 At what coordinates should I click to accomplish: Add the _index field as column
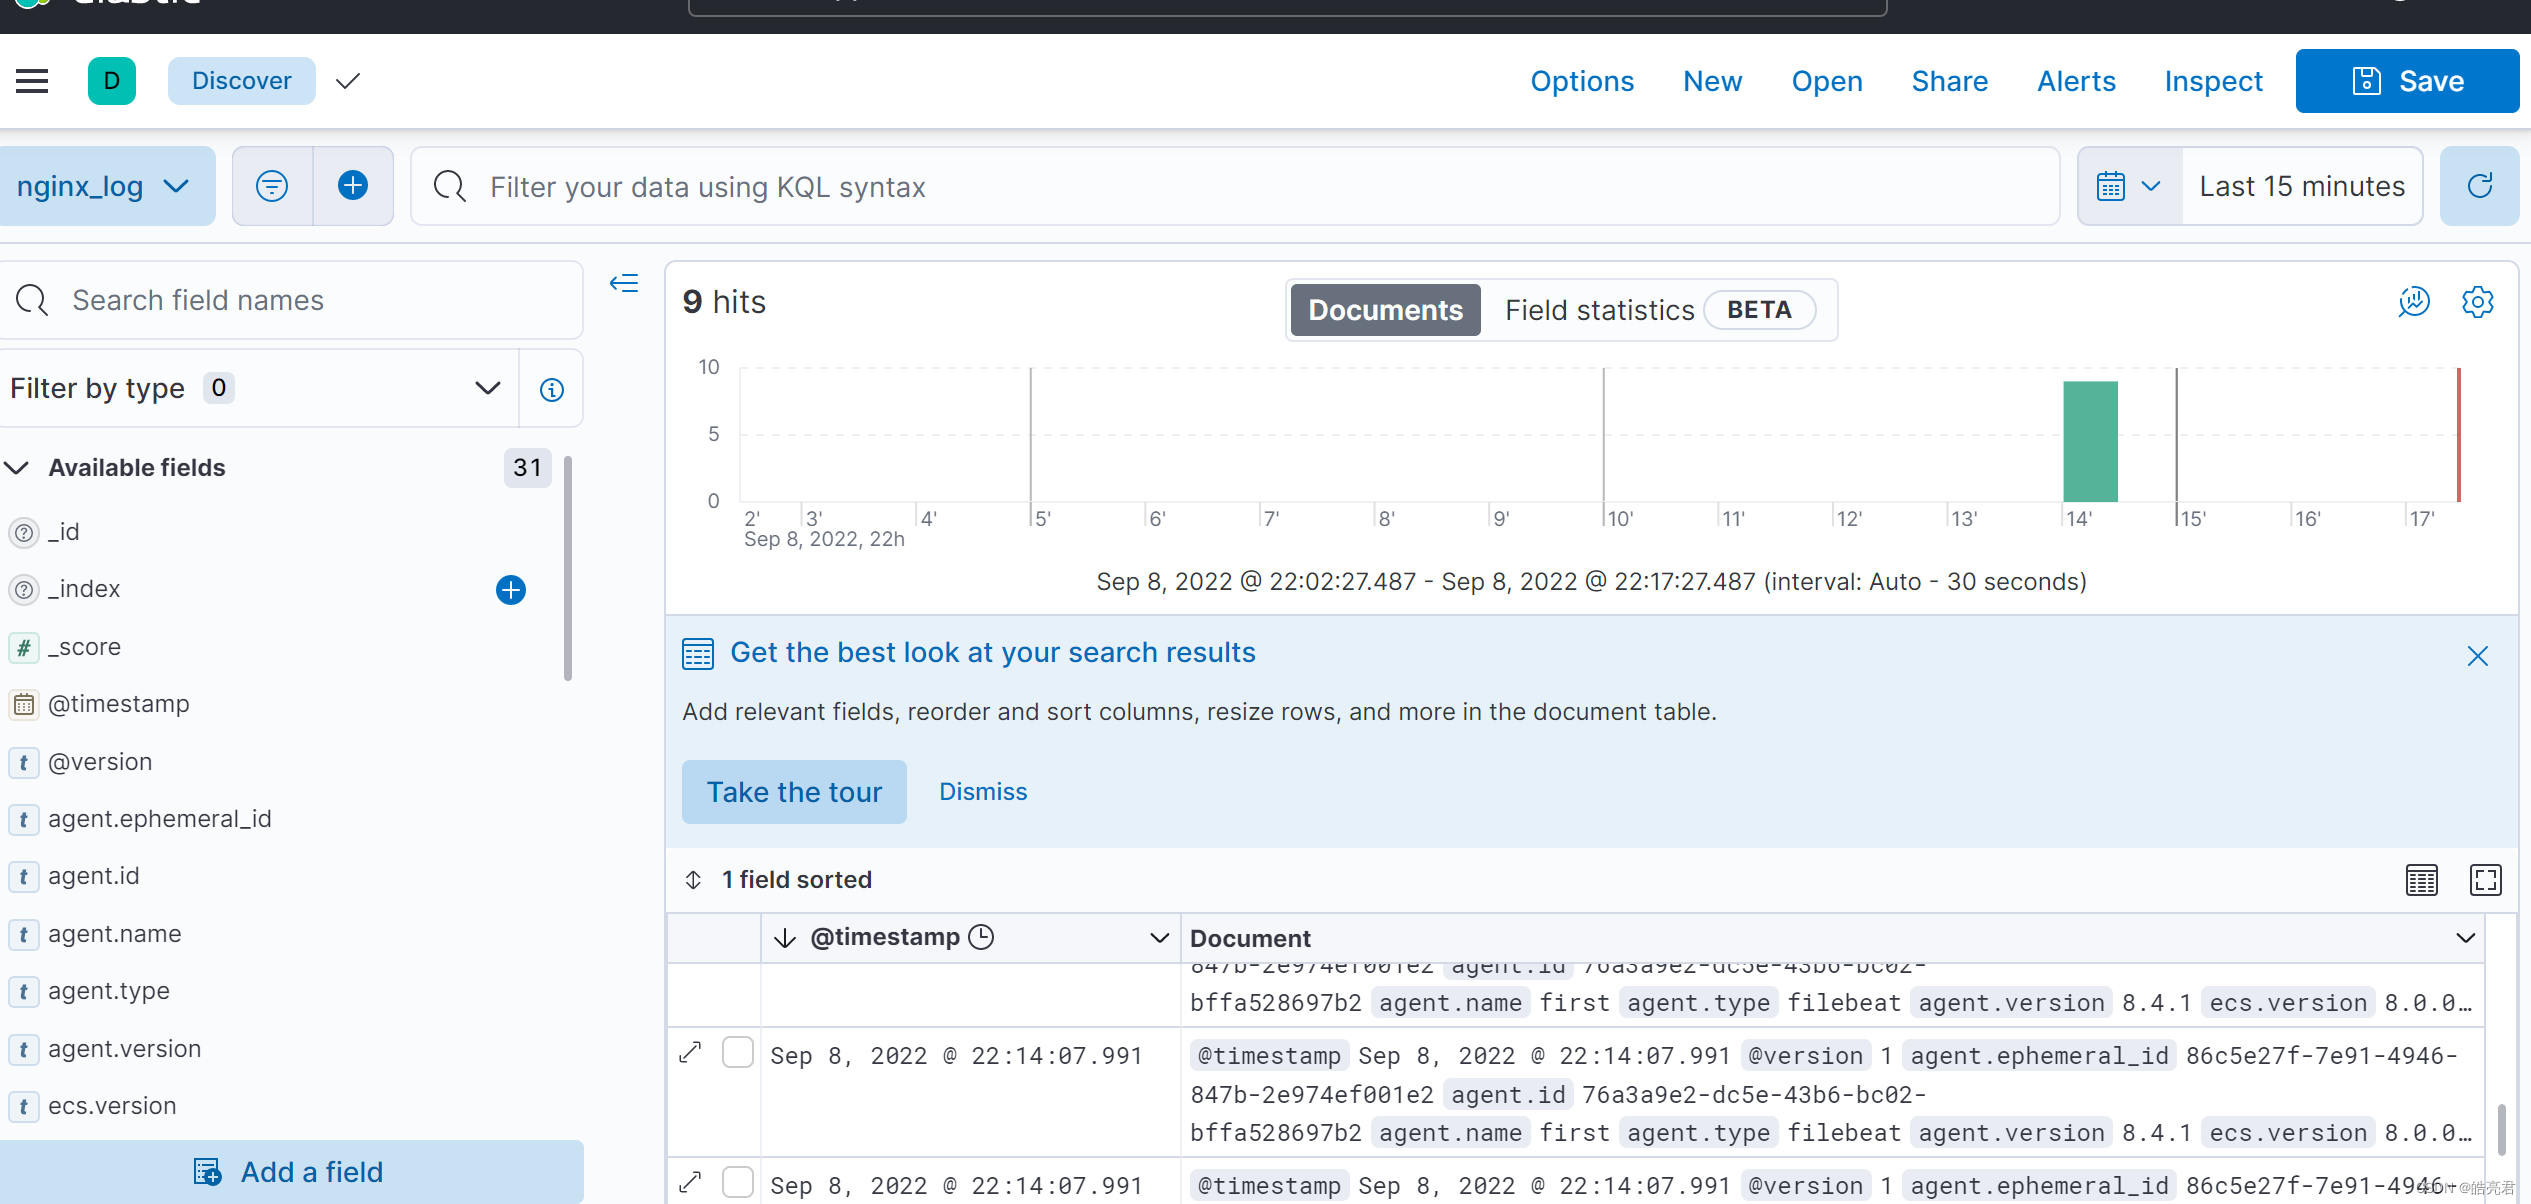click(511, 590)
